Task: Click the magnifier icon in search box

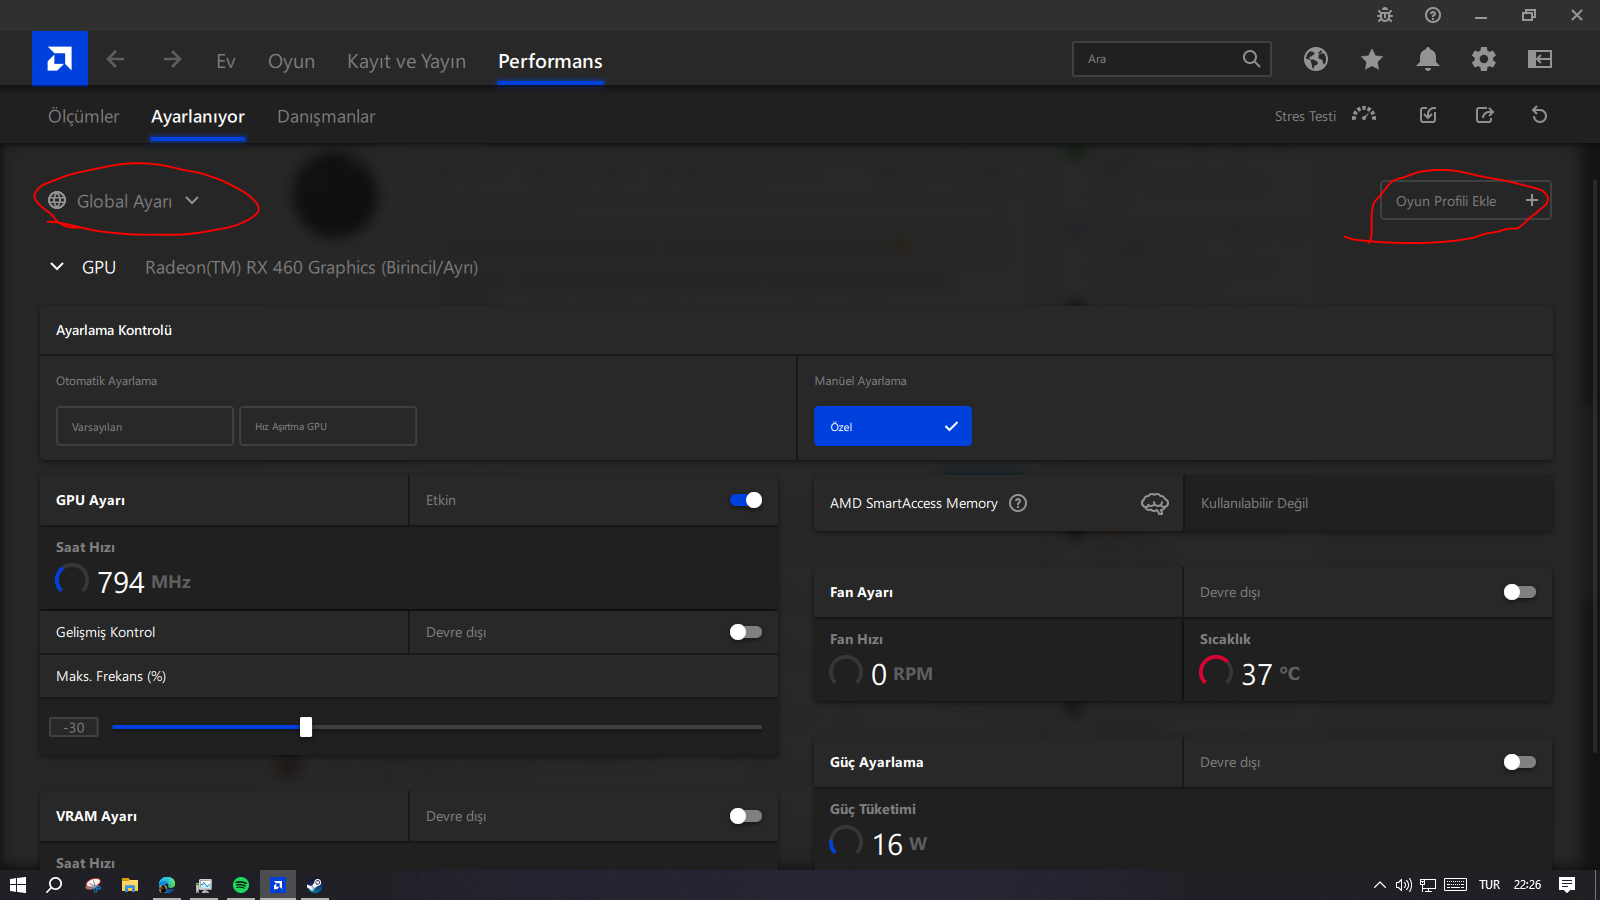Action: pyautogui.click(x=1251, y=59)
